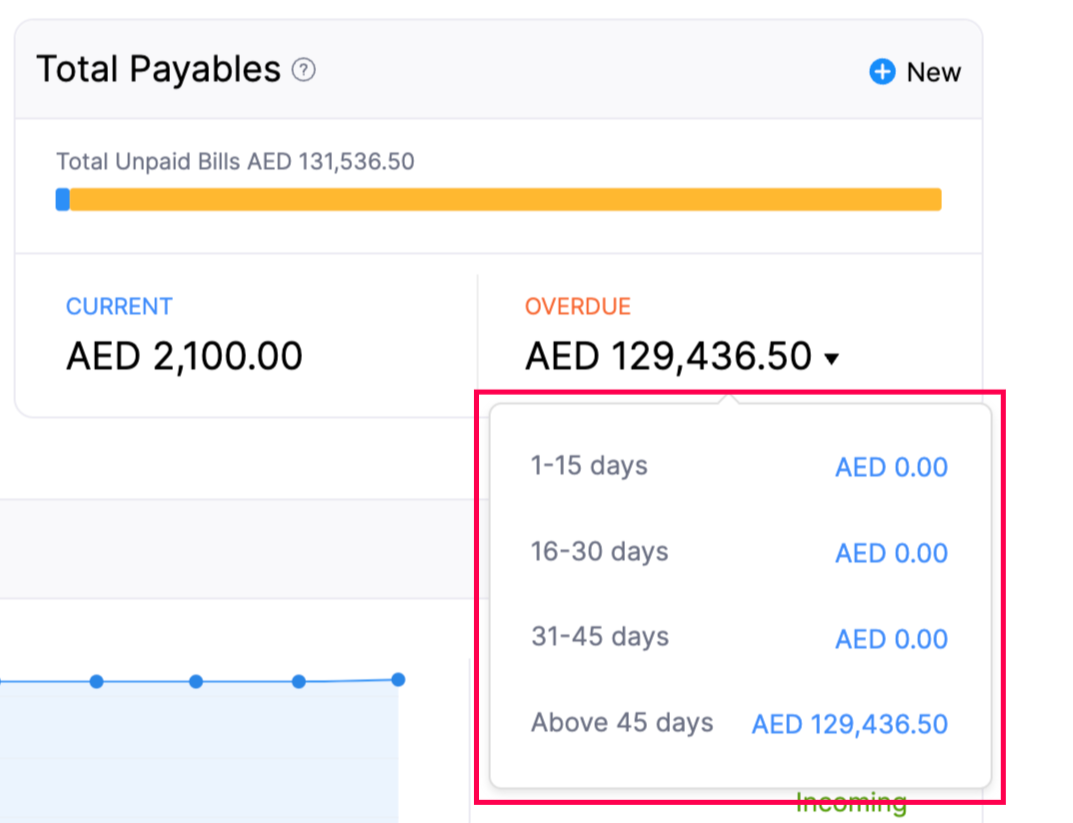Select the 1-15 days overdue row
The image size is (1073, 823).
589,466
